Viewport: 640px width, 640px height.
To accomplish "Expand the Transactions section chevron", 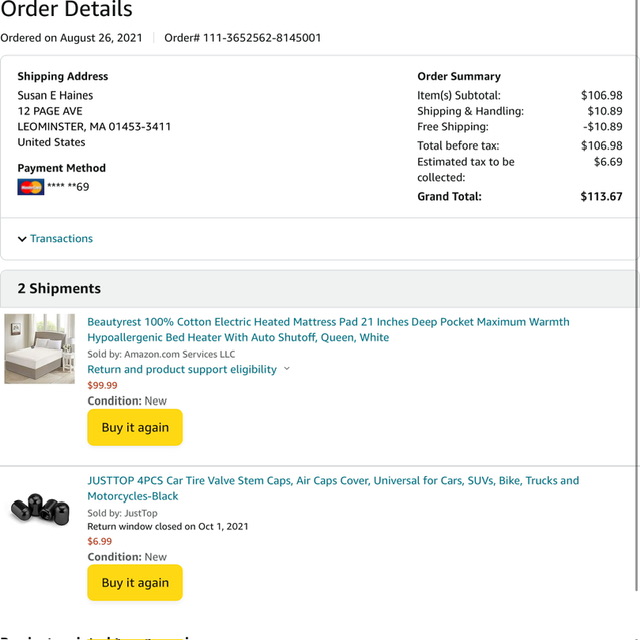I will 22,239.
